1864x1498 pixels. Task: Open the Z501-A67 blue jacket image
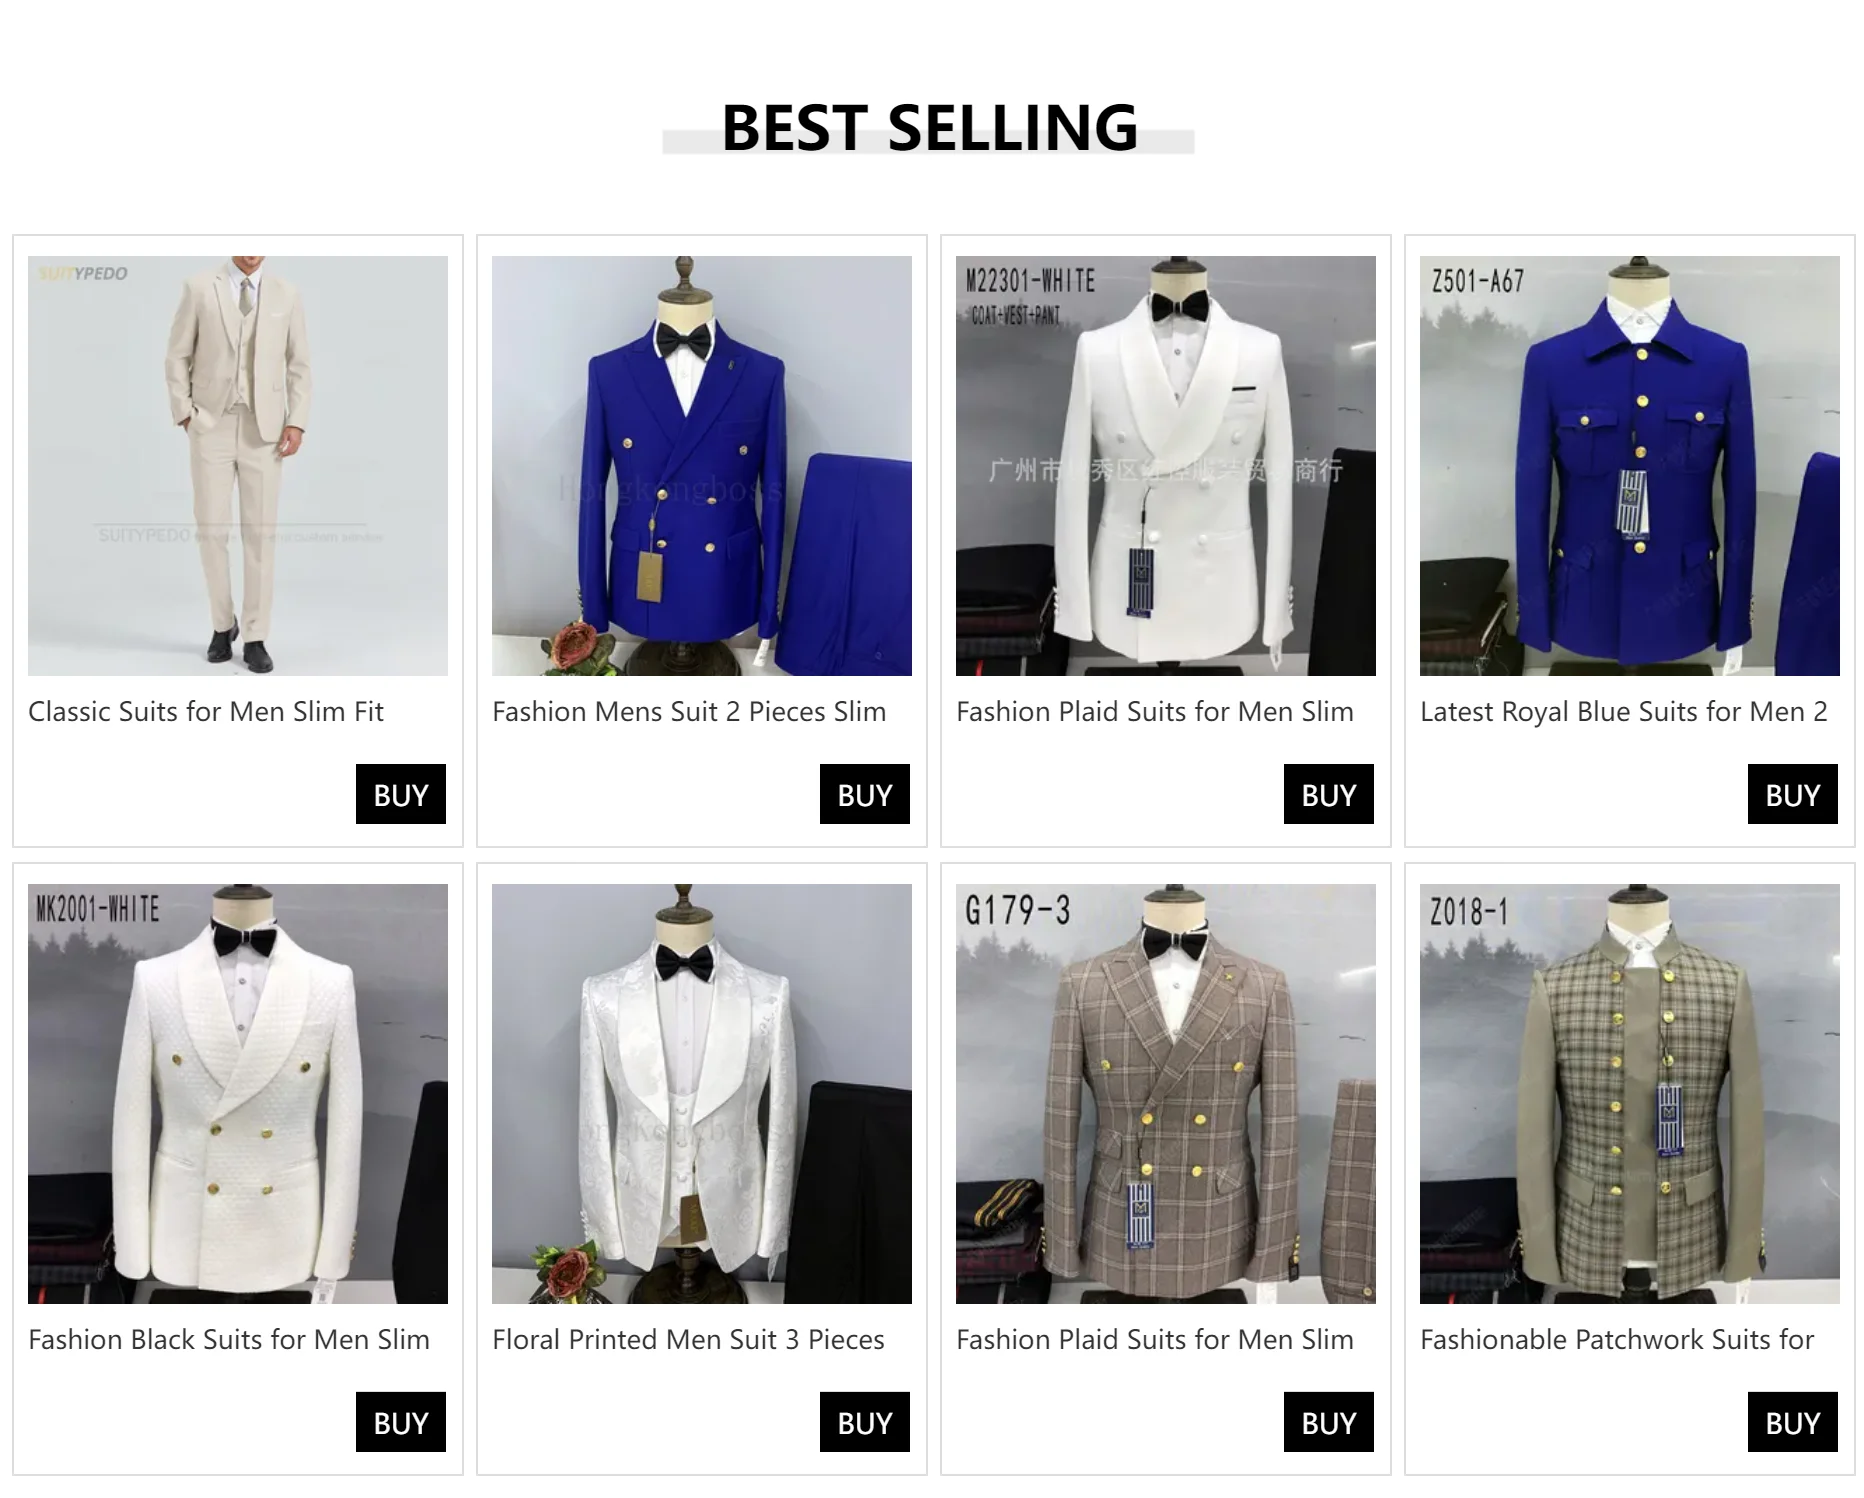pyautogui.click(x=1630, y=466)
